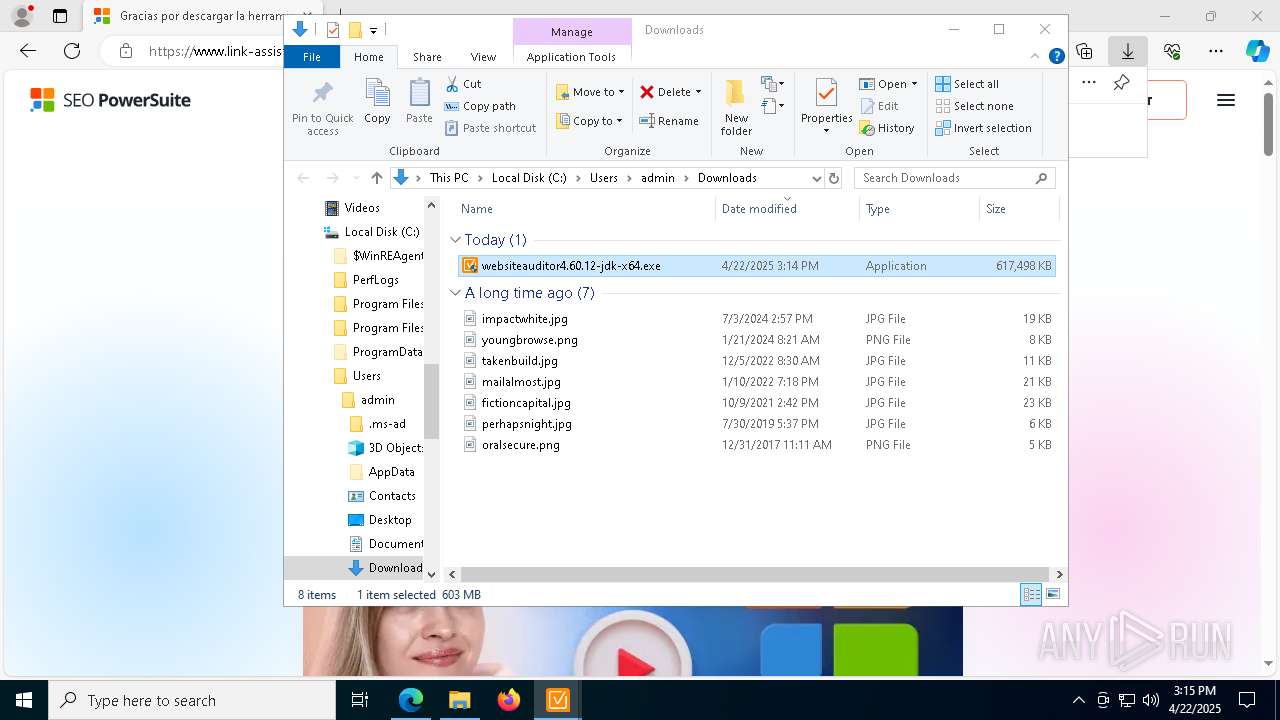Collapse the Today (1) group
This screenshot has width=1280, height=720.
455,240
